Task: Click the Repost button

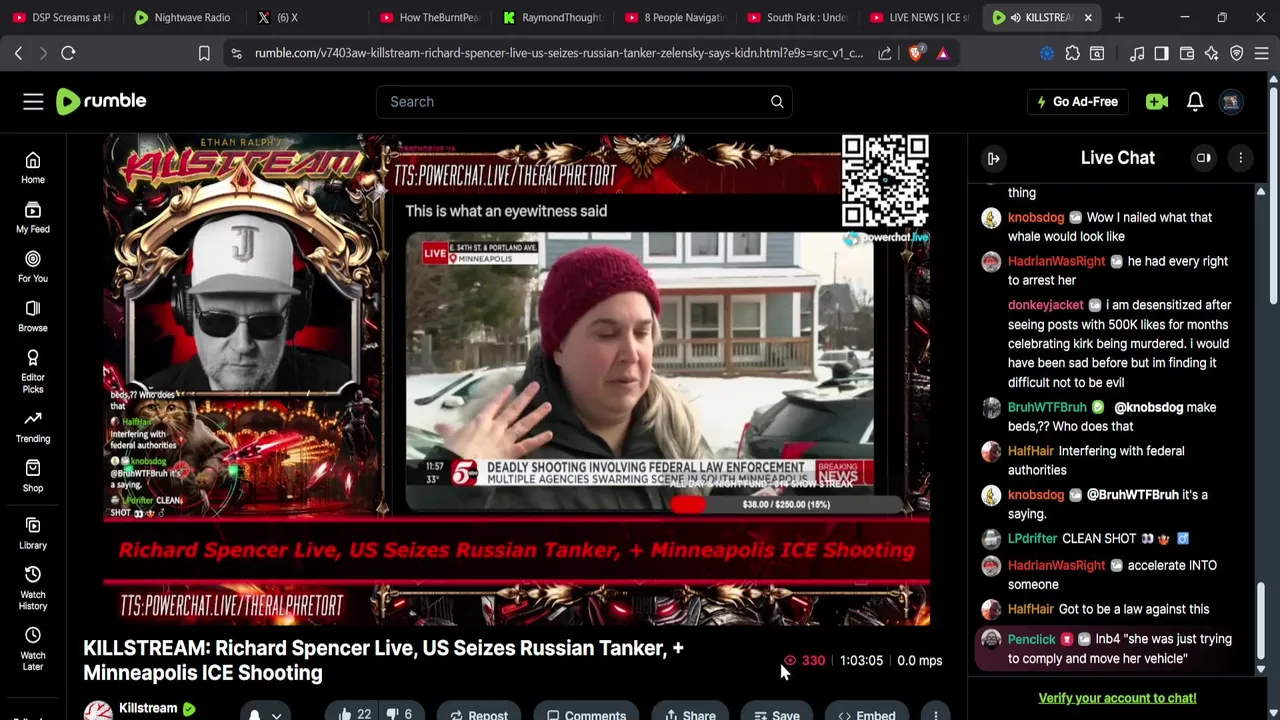Action: [x=479, y=714]
